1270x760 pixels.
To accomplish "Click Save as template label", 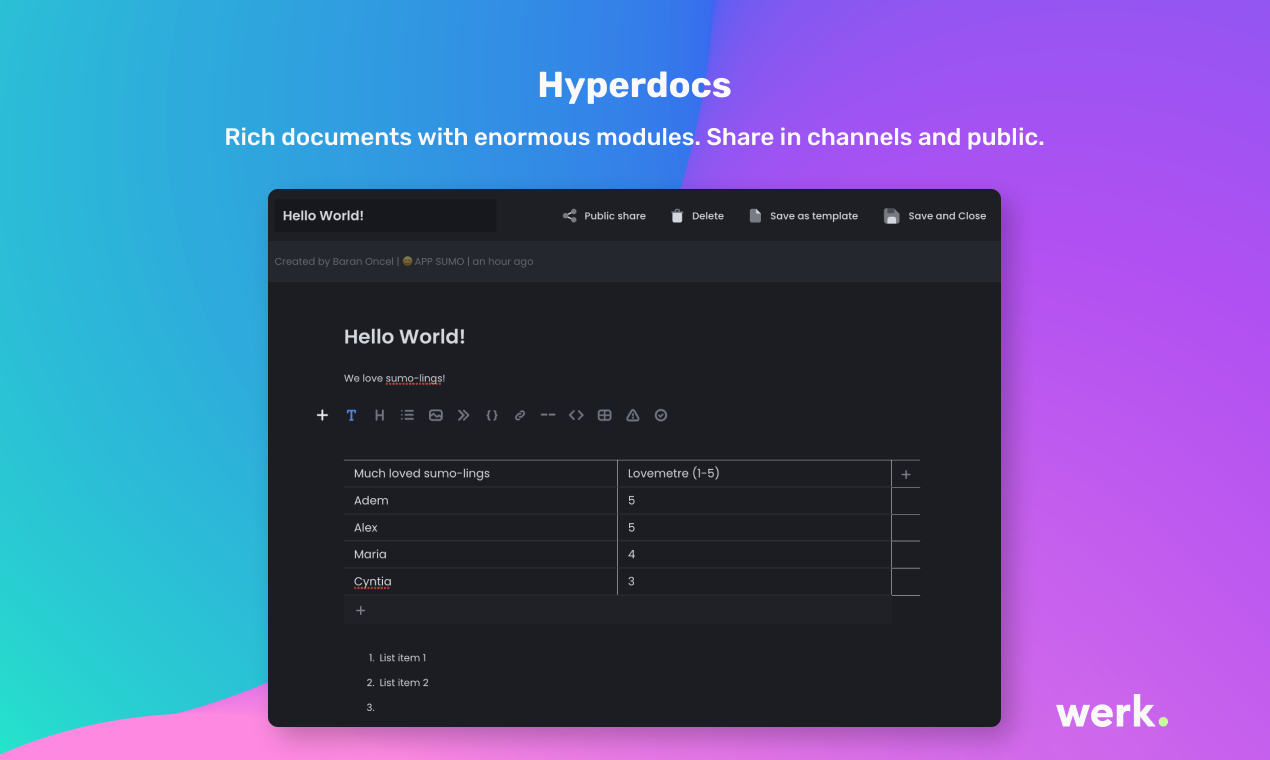I will tap(814, 216).
